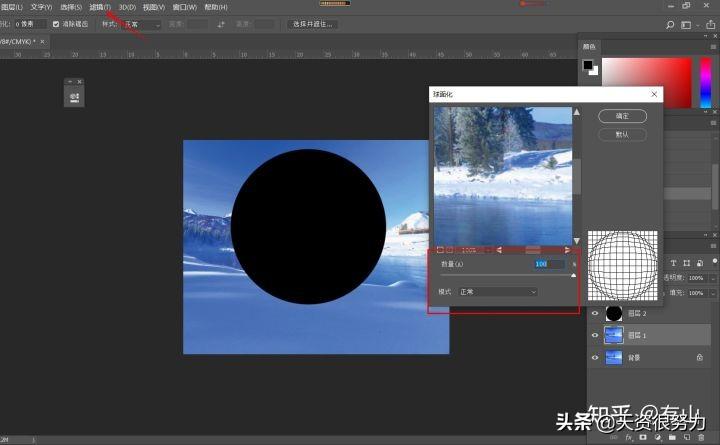The width and height of the screenshot is (720, 445).
Task: Hide layer 2 with its eye icon
Action: click(x=595, y=313)
